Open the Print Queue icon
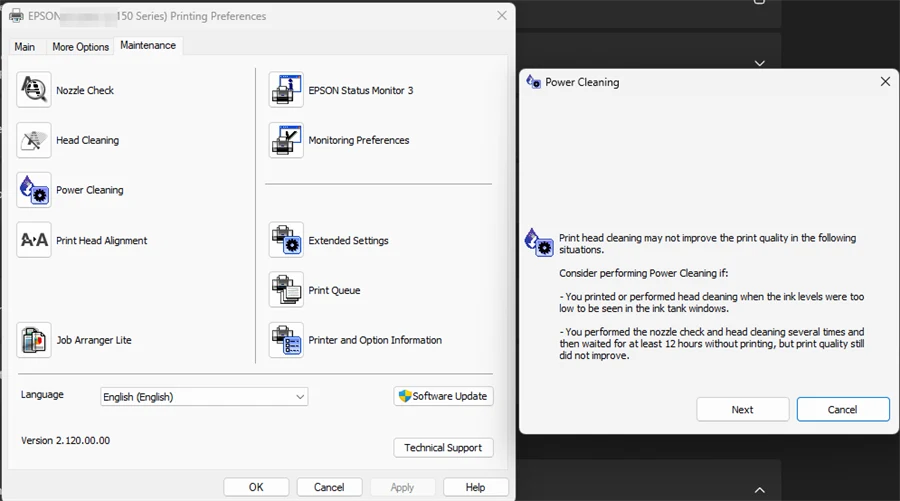900x501 pixels. 286,290
